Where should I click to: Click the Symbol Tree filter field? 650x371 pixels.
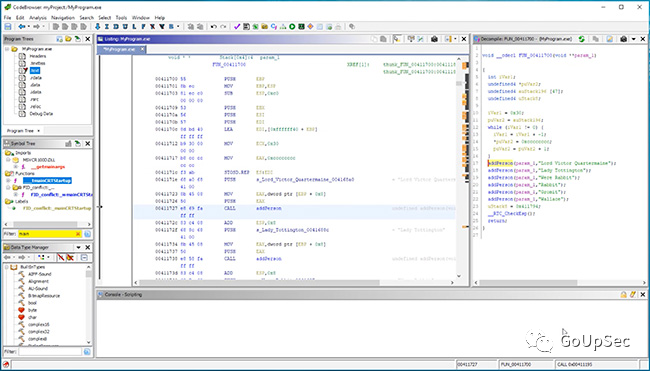pos(46,234)
